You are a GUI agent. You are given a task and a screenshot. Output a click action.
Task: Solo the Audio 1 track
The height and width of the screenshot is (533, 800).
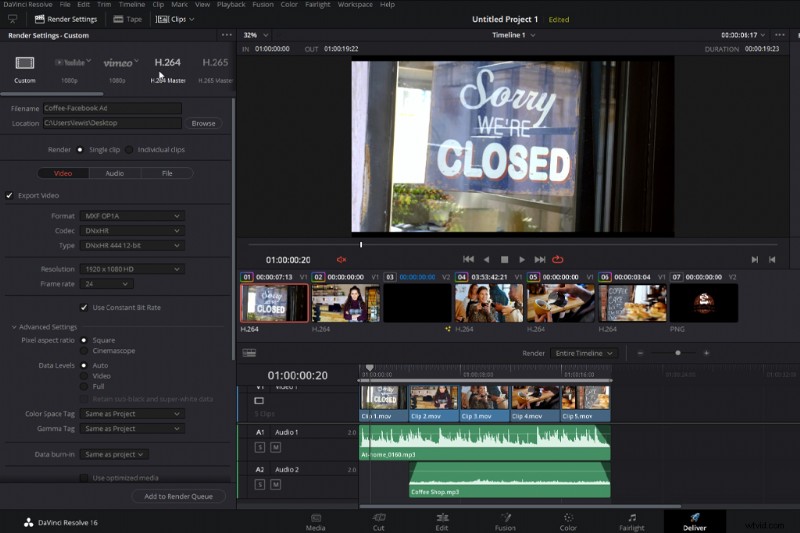pos(260,447)
